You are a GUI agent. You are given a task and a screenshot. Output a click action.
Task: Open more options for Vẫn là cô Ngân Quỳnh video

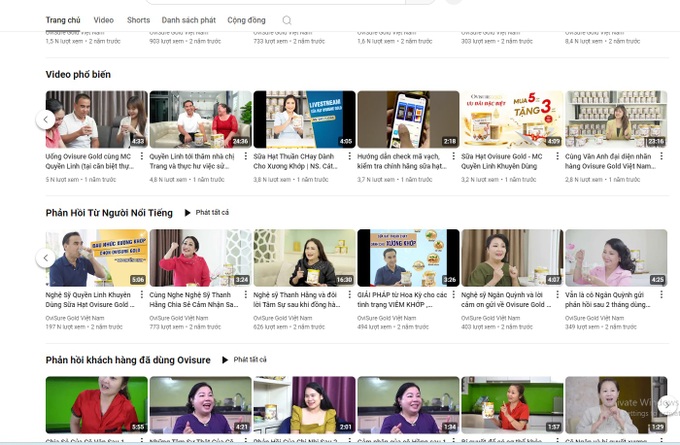[661, 294]
